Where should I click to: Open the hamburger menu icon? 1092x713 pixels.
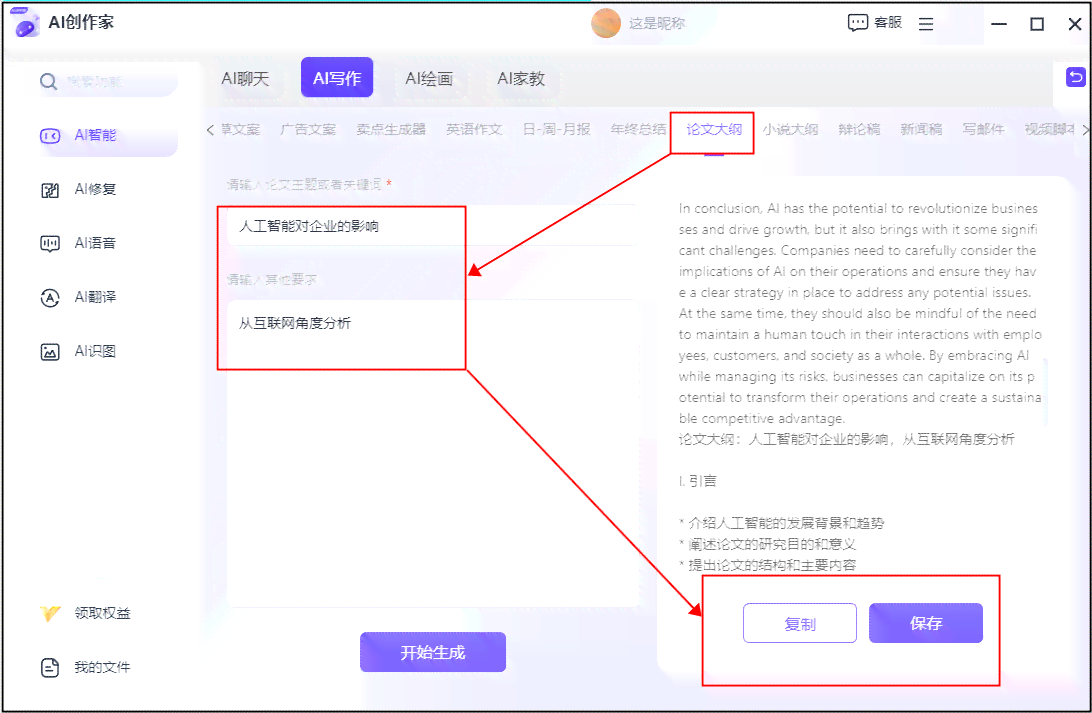[x=926, y=24]
